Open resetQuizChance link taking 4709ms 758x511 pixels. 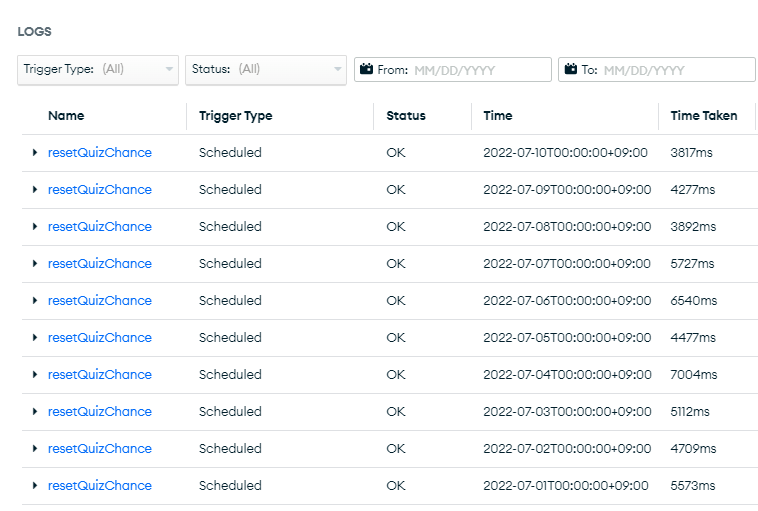[x=100, y=448]
